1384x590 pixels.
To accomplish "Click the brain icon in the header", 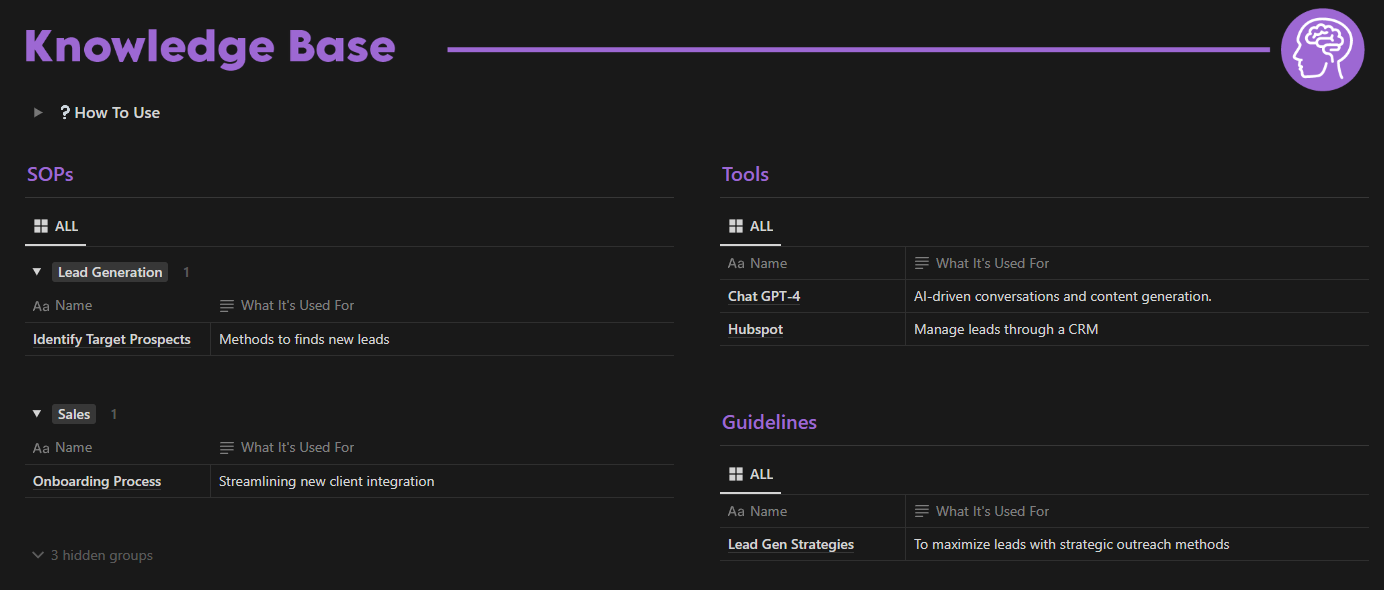I will coord(1322,49).
